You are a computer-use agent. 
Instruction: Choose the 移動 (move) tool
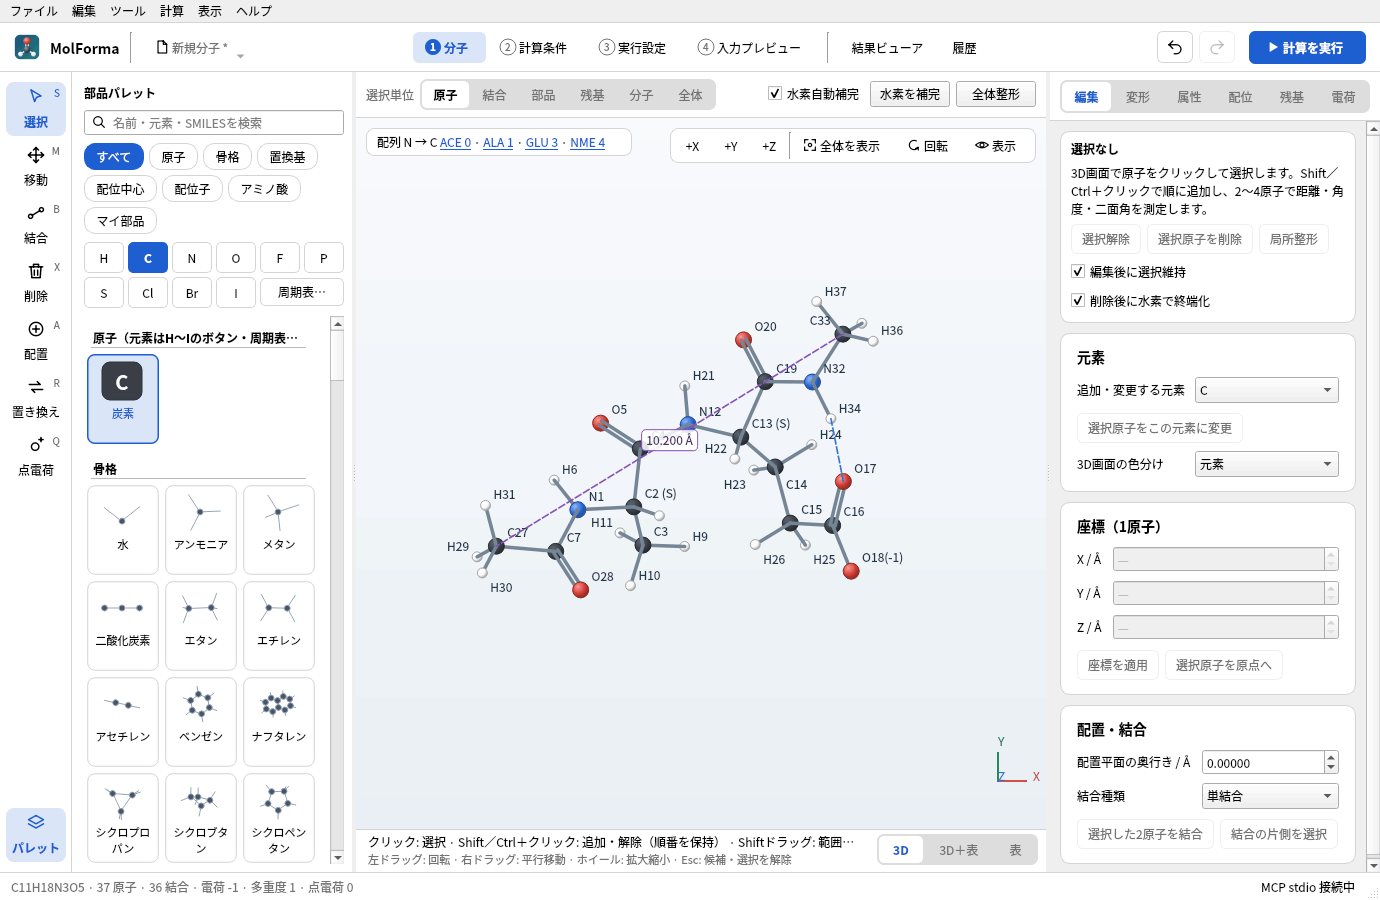coord(36,166)
